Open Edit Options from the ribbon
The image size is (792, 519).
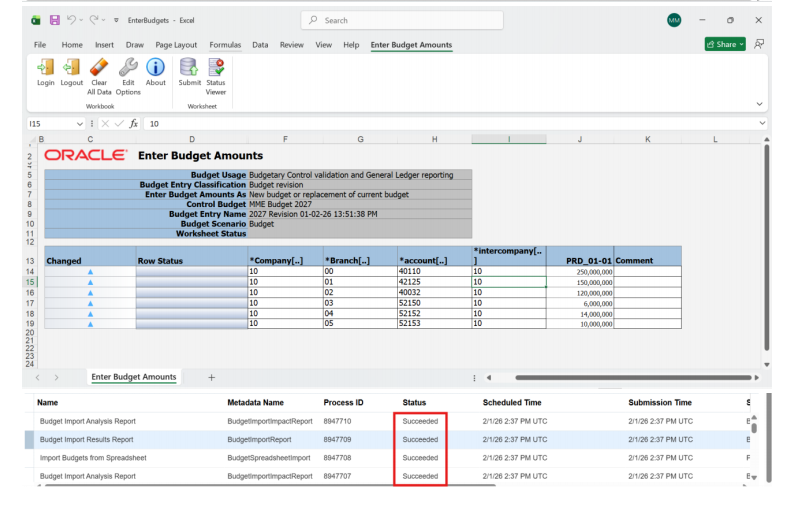point(128,68)
